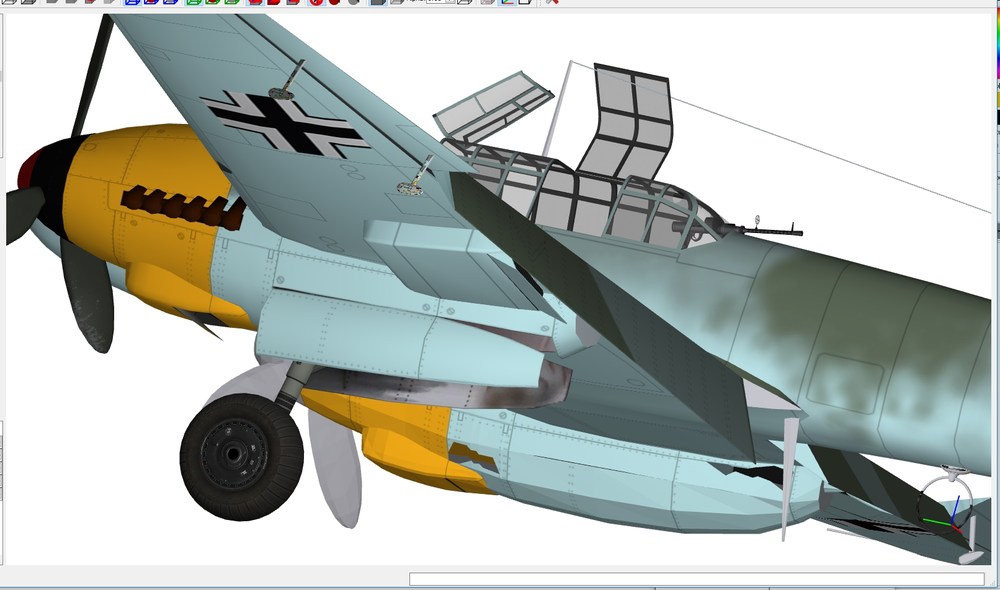This screenshot has width=1000, height=590.
Task: Click the red circular slash toolbar icon
Action: 317,2
